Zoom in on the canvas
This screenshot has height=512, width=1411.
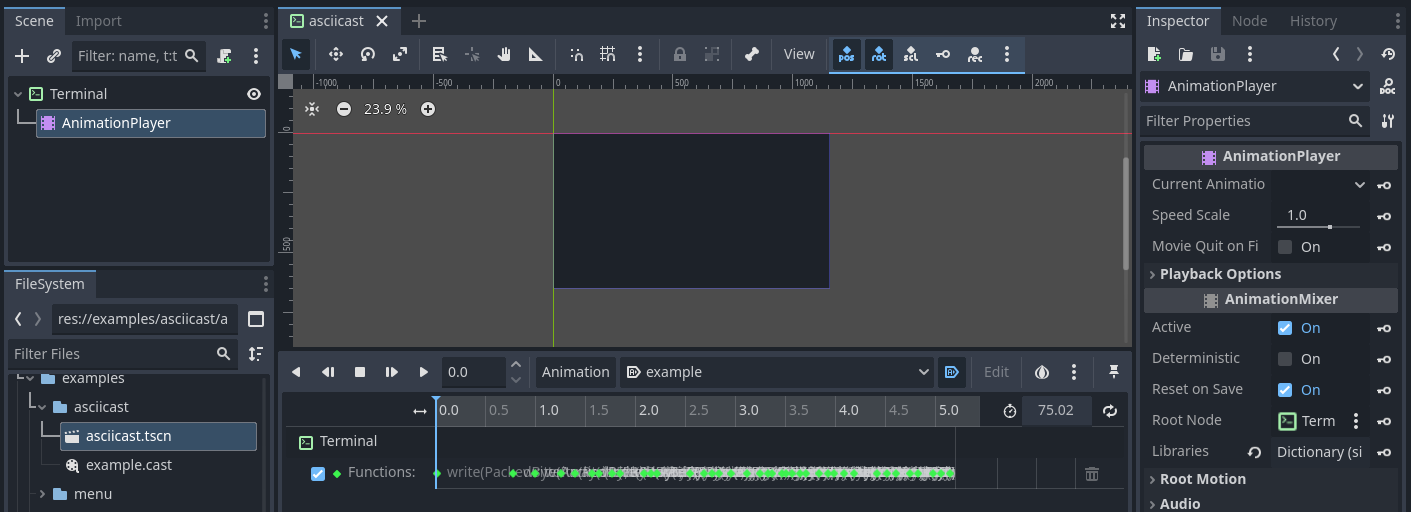click(x=428, y=109)
